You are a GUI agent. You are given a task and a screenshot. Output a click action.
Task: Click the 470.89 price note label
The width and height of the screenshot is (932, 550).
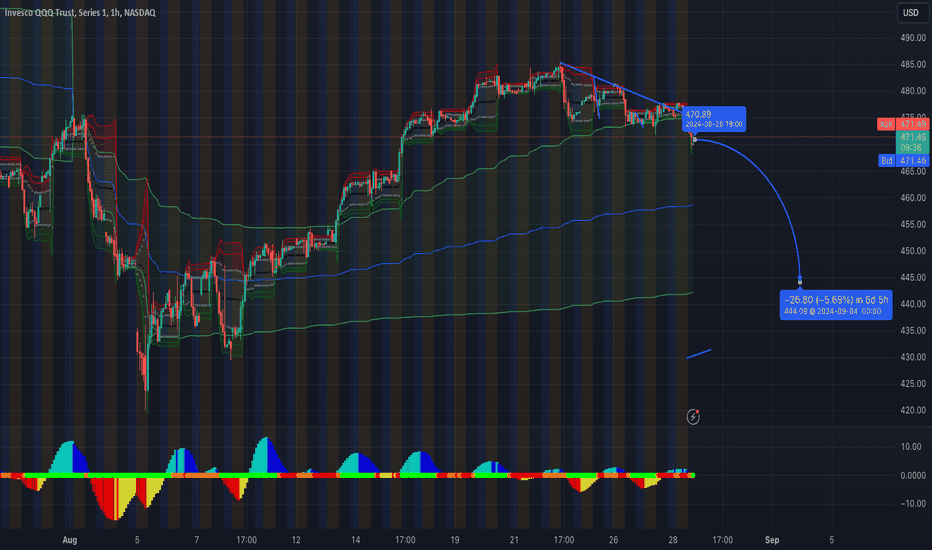pyautogui.click(x=714, y=119)
